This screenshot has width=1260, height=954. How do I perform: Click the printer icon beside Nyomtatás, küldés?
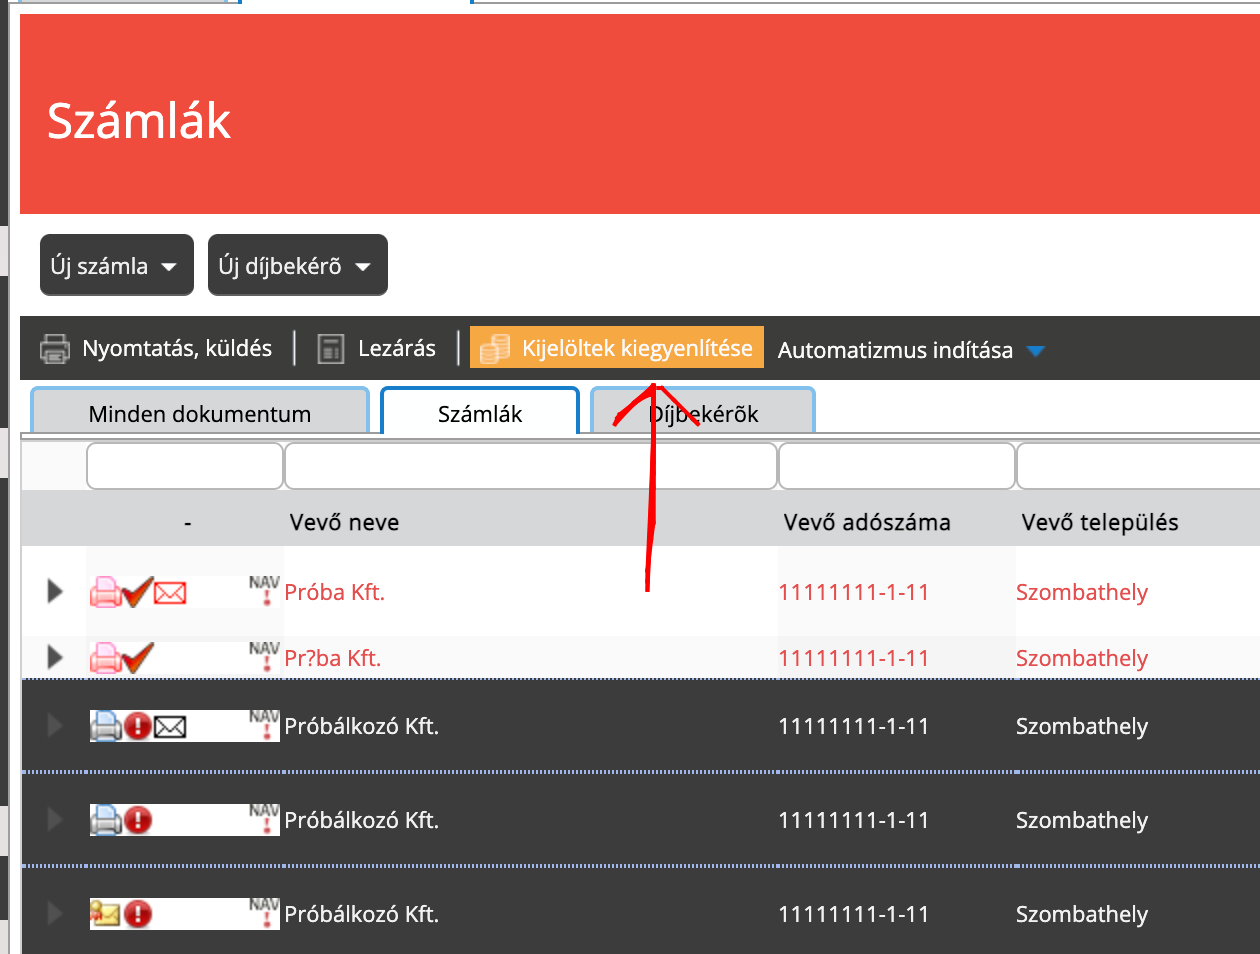tap(55, 349)
